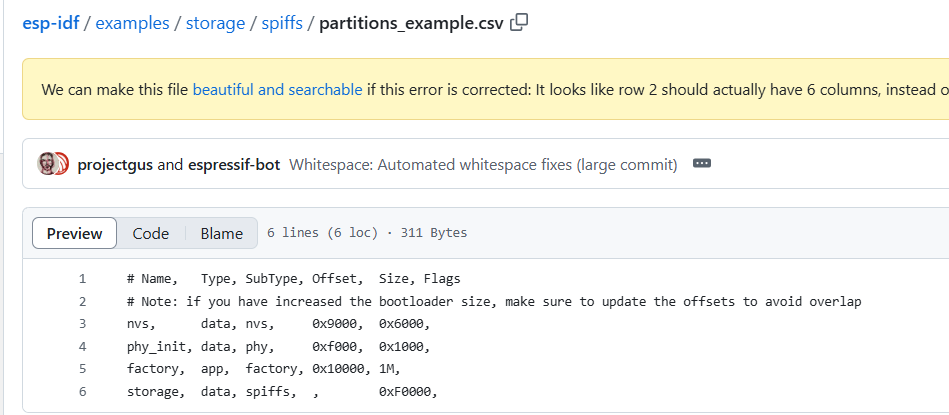This screenshot has width=949, height=415.
Task: Navigate to the storage folder breadcrumb
Action: click(214, 23)
